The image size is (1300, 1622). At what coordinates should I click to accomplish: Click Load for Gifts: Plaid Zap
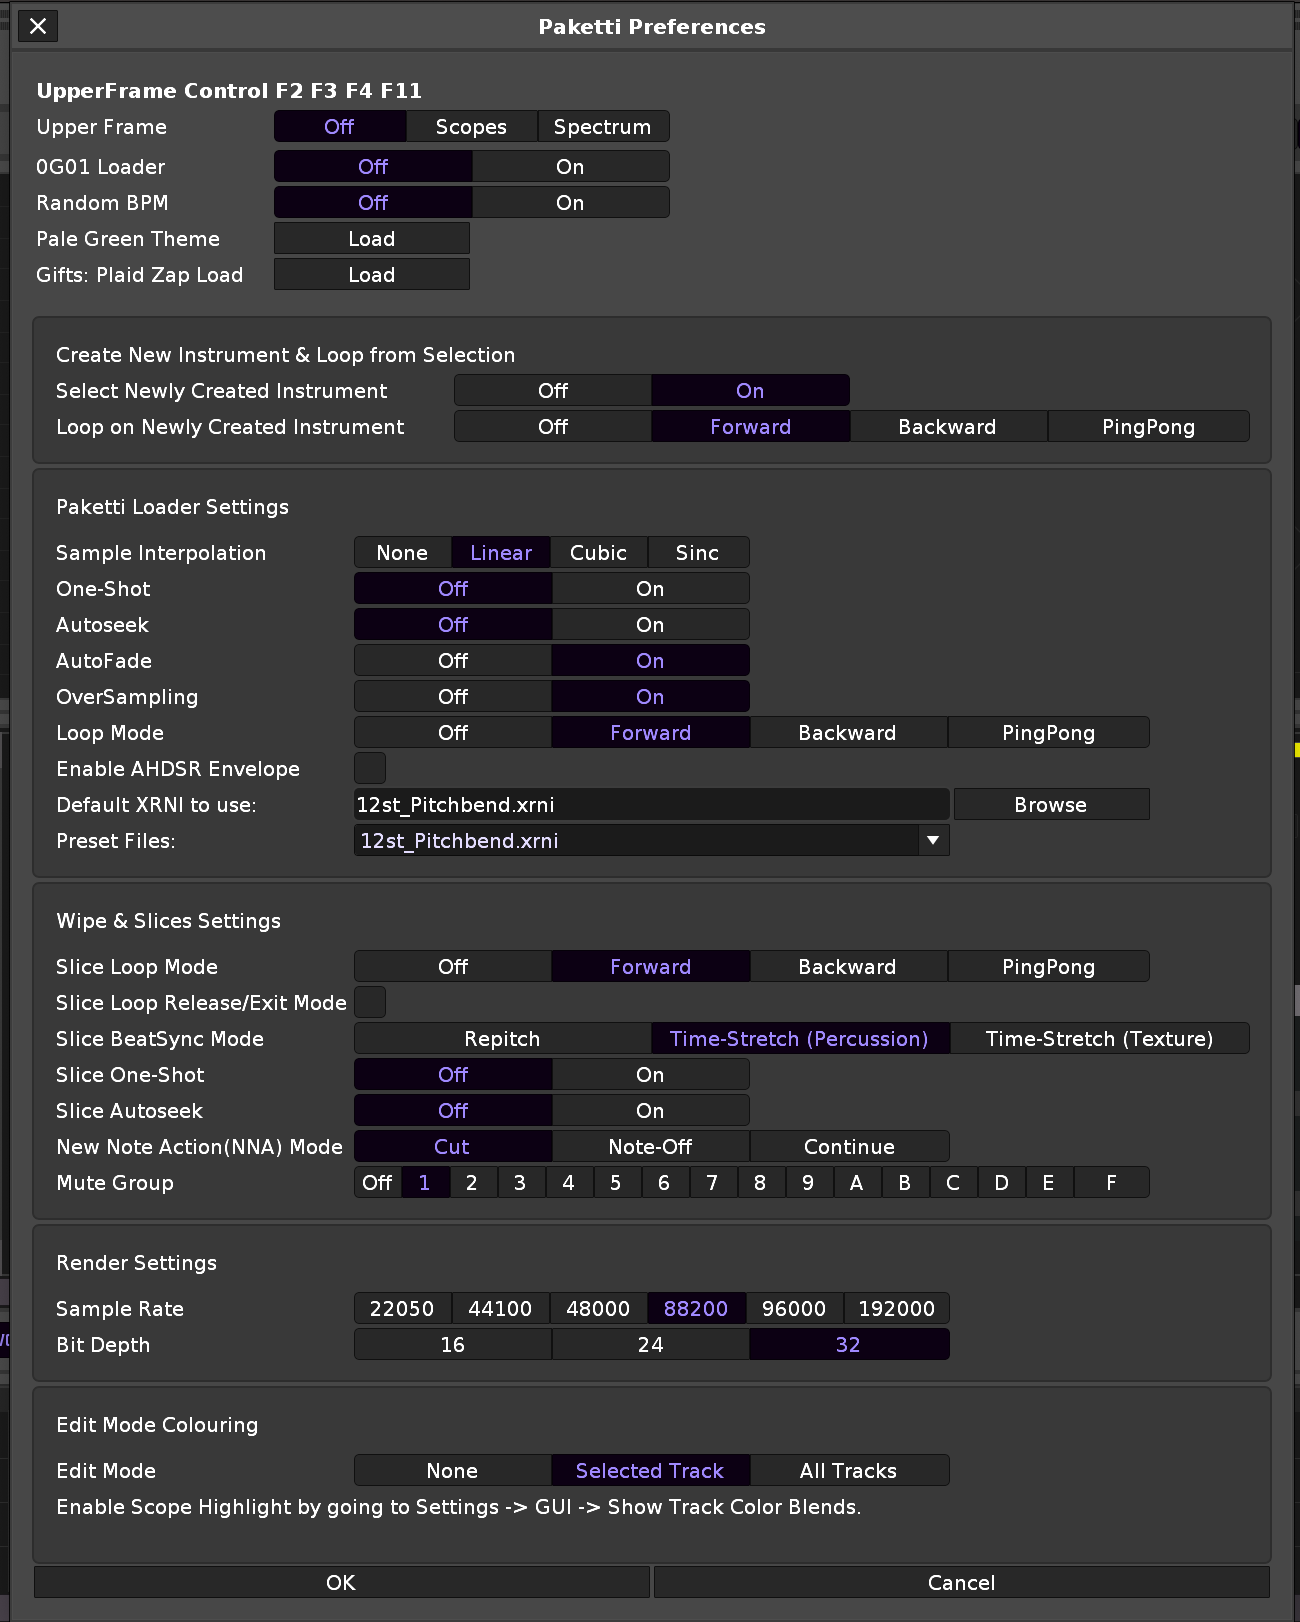(x=371, y=275)
